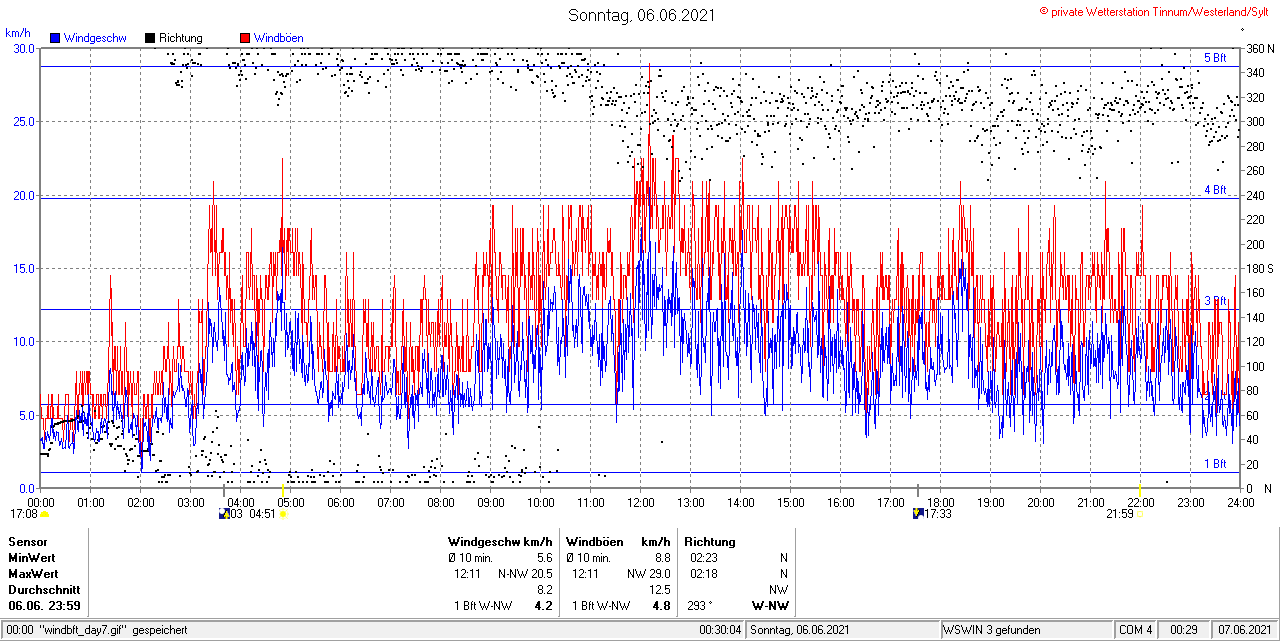Click the sun icon beside 17:08

(x=45, y=514)
